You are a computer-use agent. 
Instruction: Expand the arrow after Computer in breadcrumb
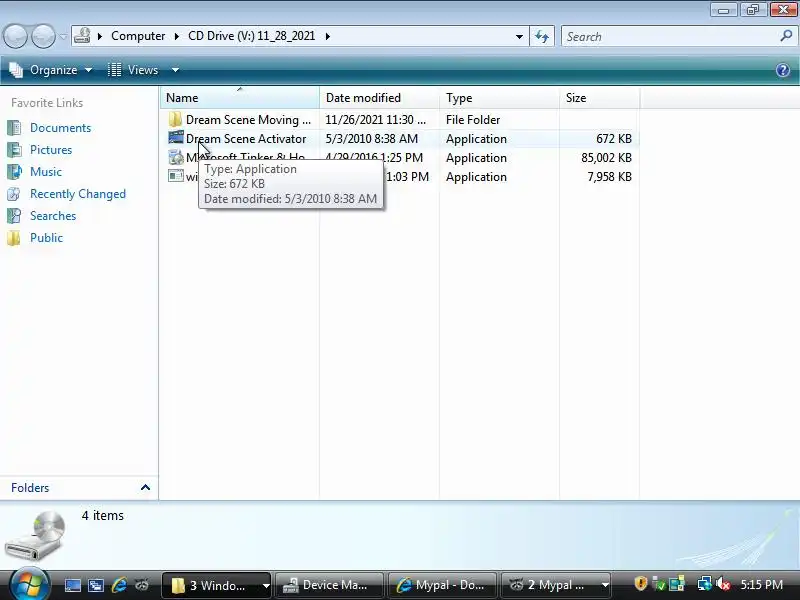[177, 36]
